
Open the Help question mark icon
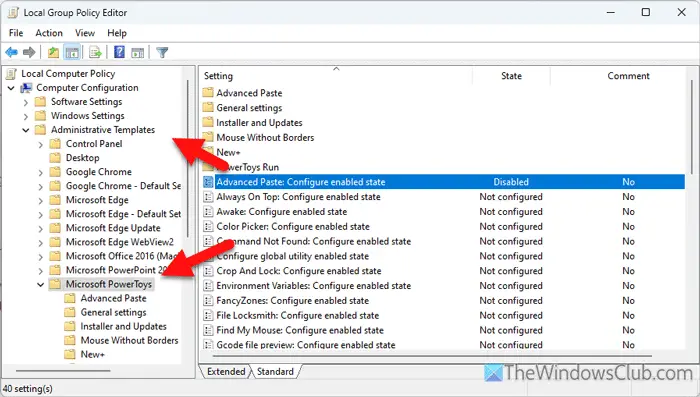coord(119,52)
